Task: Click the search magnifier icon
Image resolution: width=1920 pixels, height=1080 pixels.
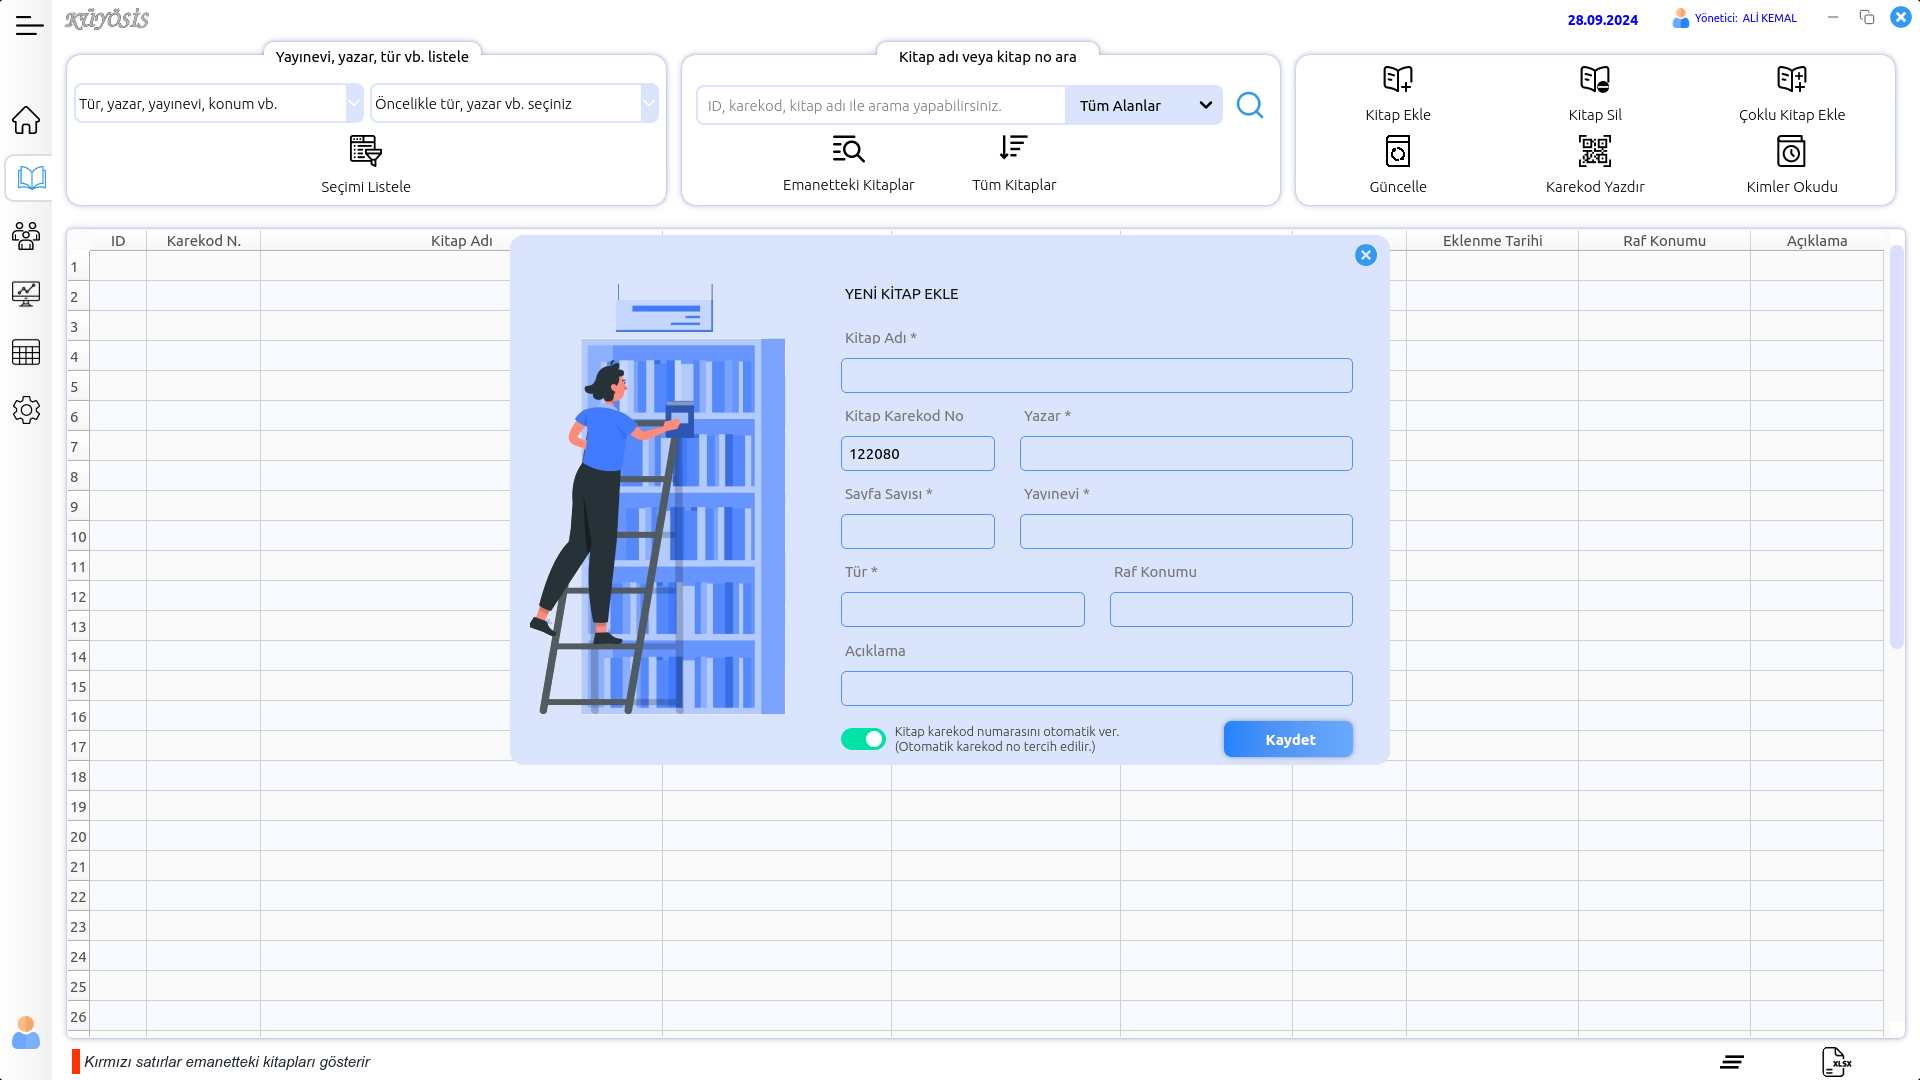Action: (x=1250, y=105)
